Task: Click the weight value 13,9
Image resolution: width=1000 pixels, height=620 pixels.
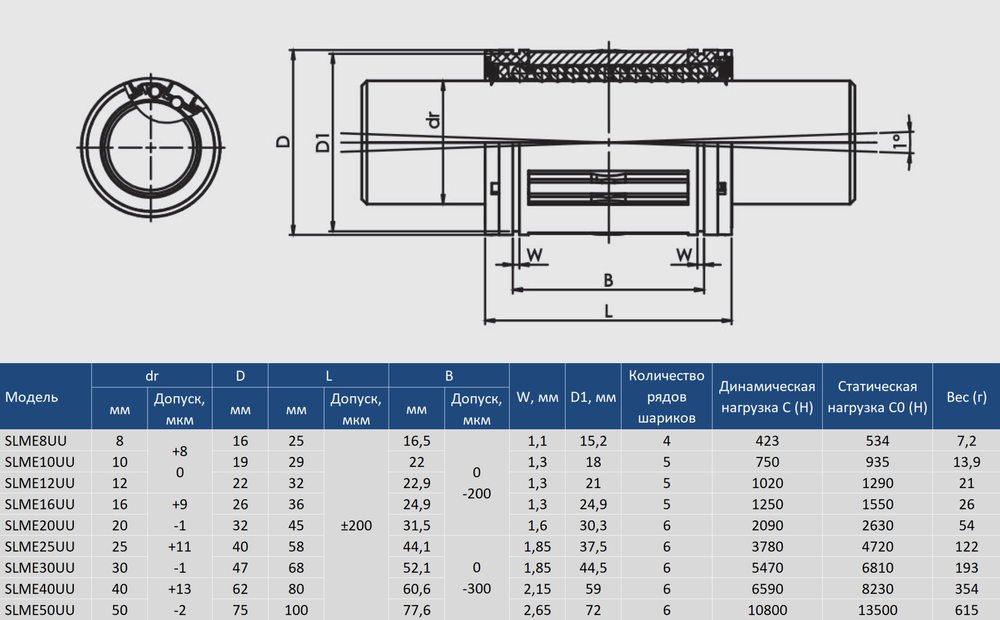Action: coord(966,462)
